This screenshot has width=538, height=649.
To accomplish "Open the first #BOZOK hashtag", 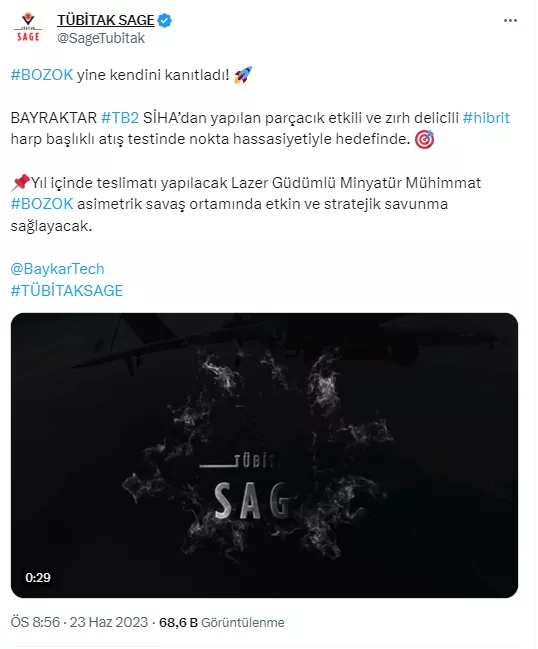I will point(42,75).
